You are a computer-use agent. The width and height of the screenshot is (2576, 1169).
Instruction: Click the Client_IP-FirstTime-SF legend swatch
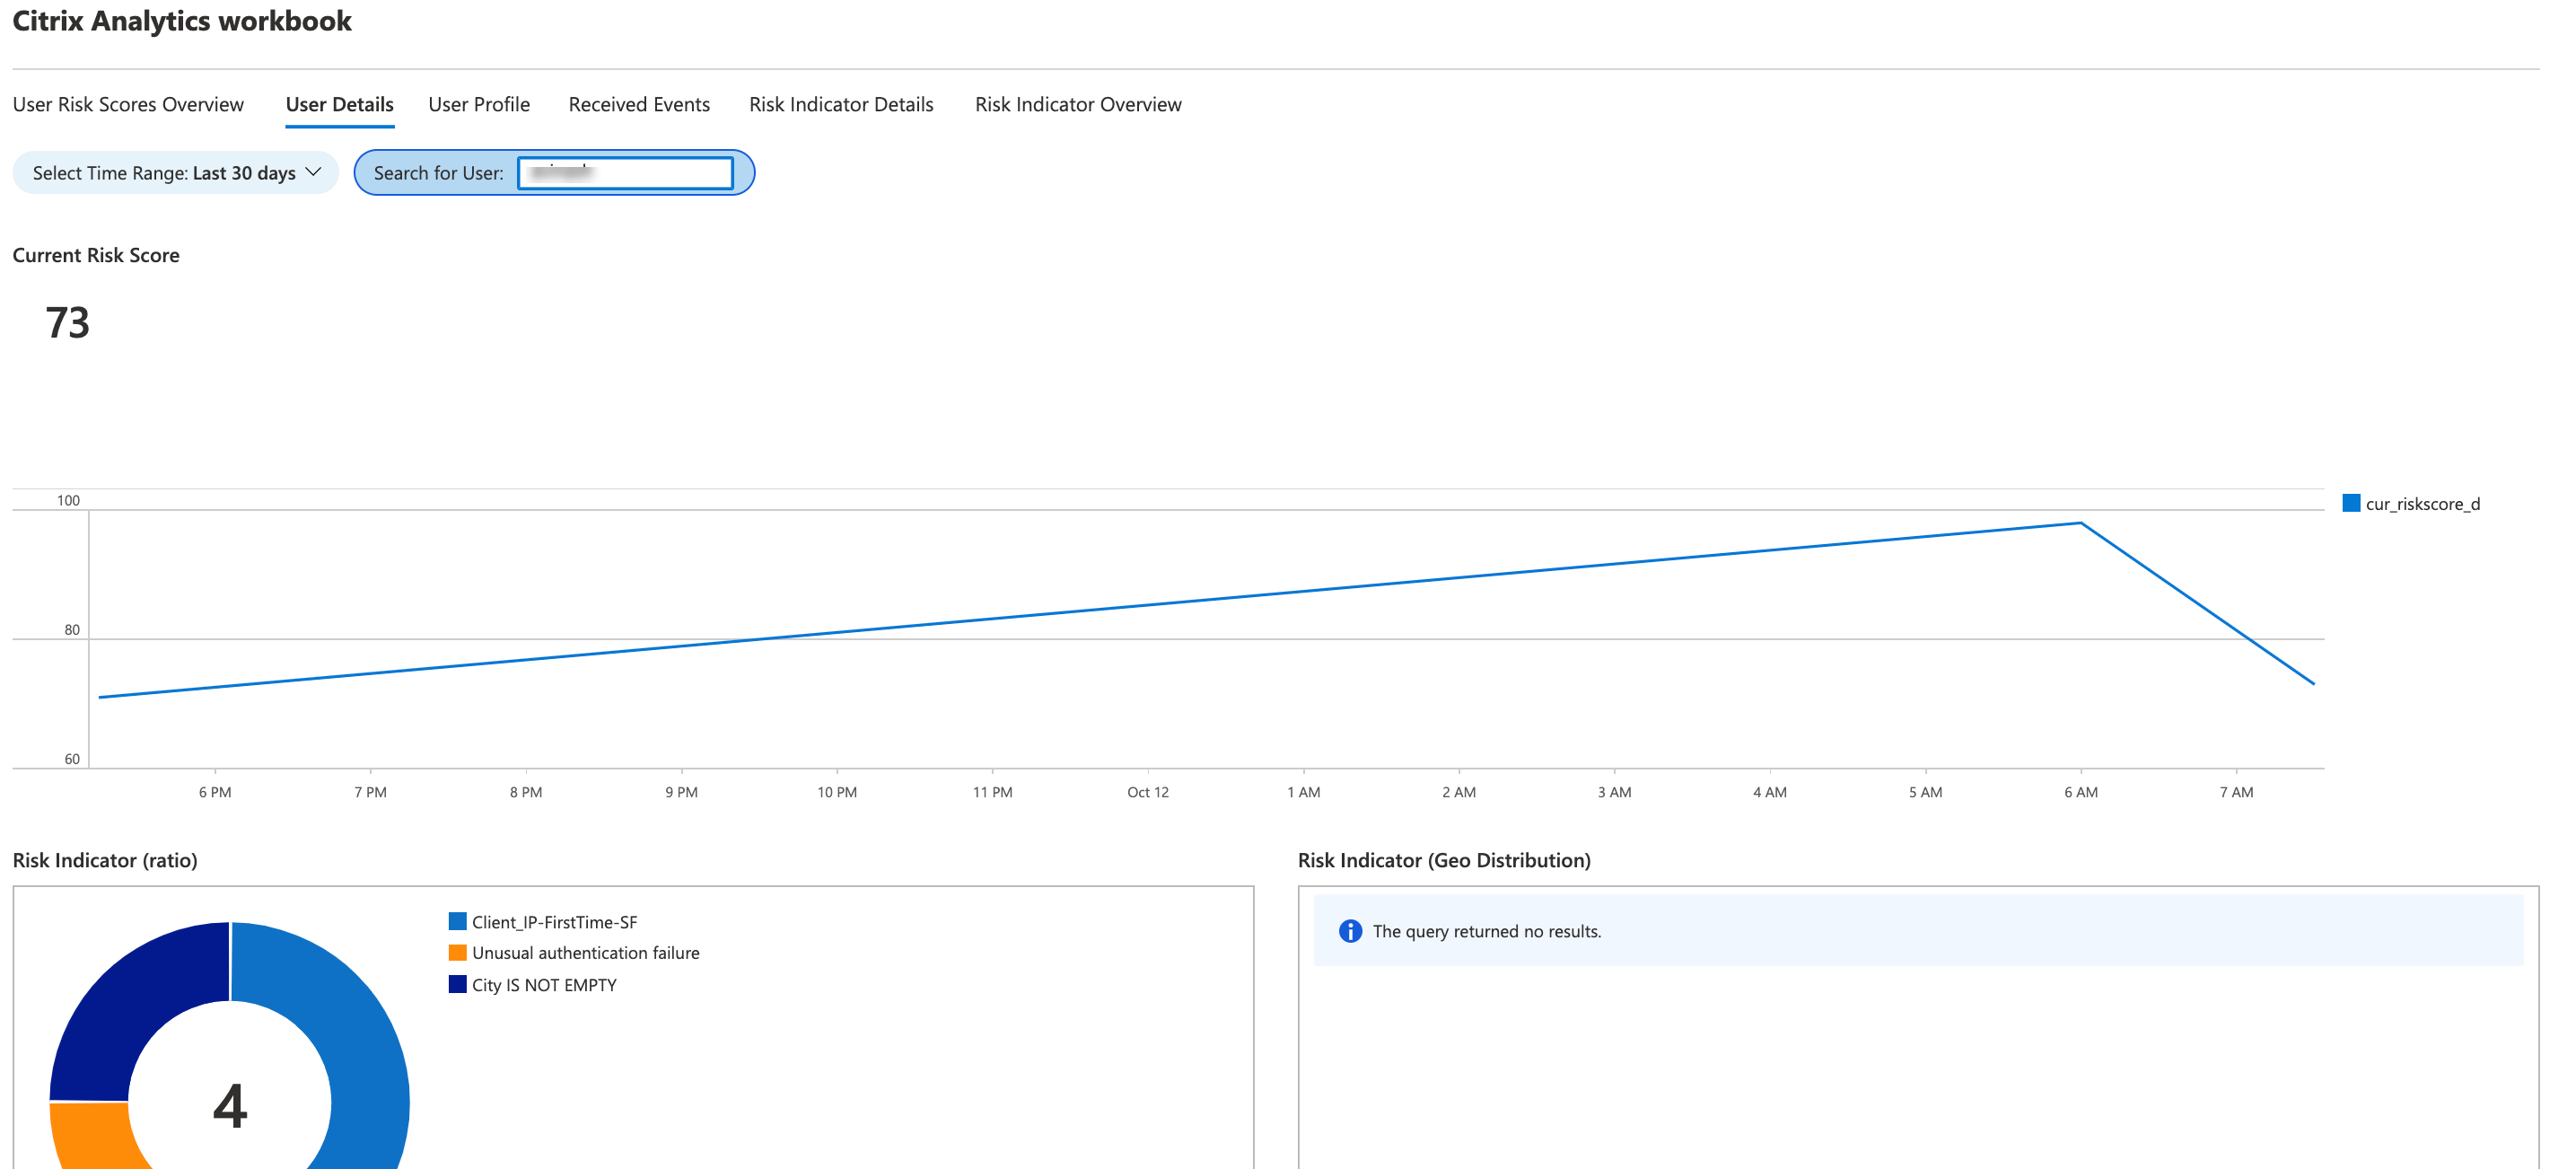[x=458, y=921]
